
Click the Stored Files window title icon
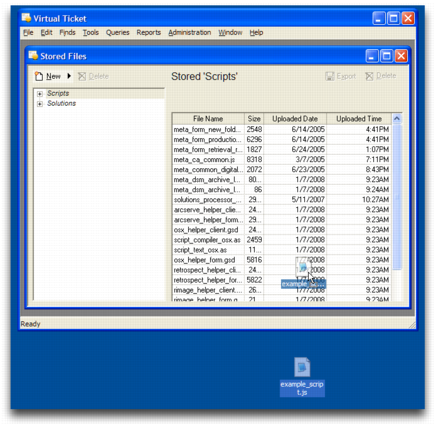tap(33, 56)
